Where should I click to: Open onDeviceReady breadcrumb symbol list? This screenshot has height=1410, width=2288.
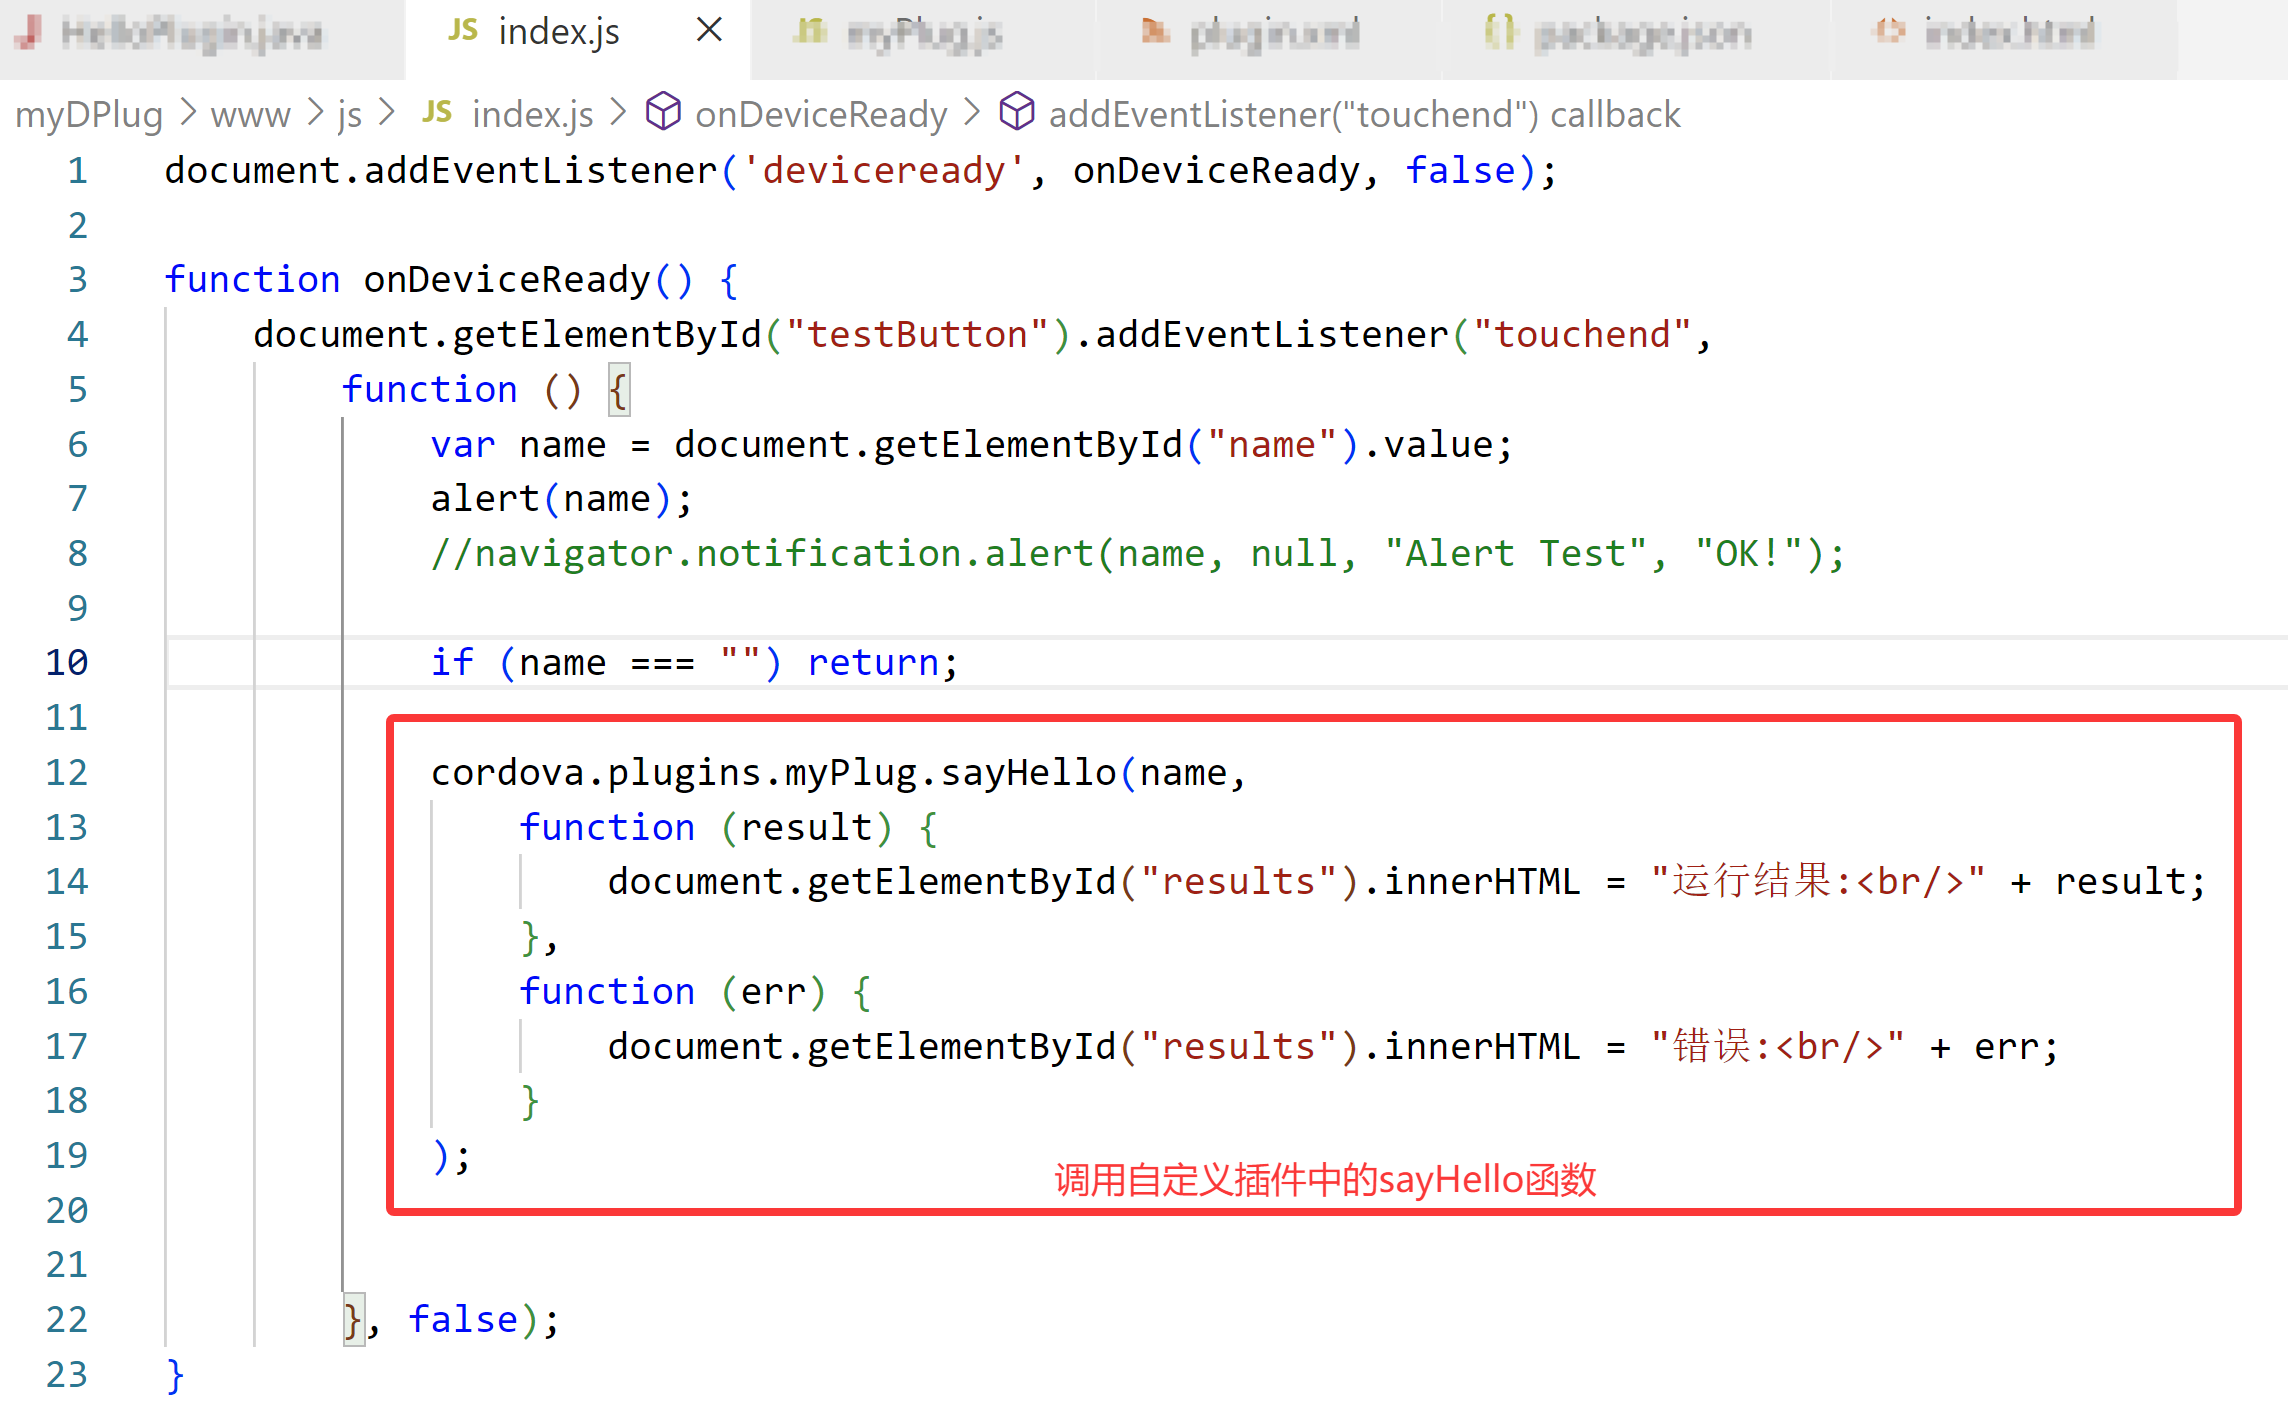(x=820, y=115)
